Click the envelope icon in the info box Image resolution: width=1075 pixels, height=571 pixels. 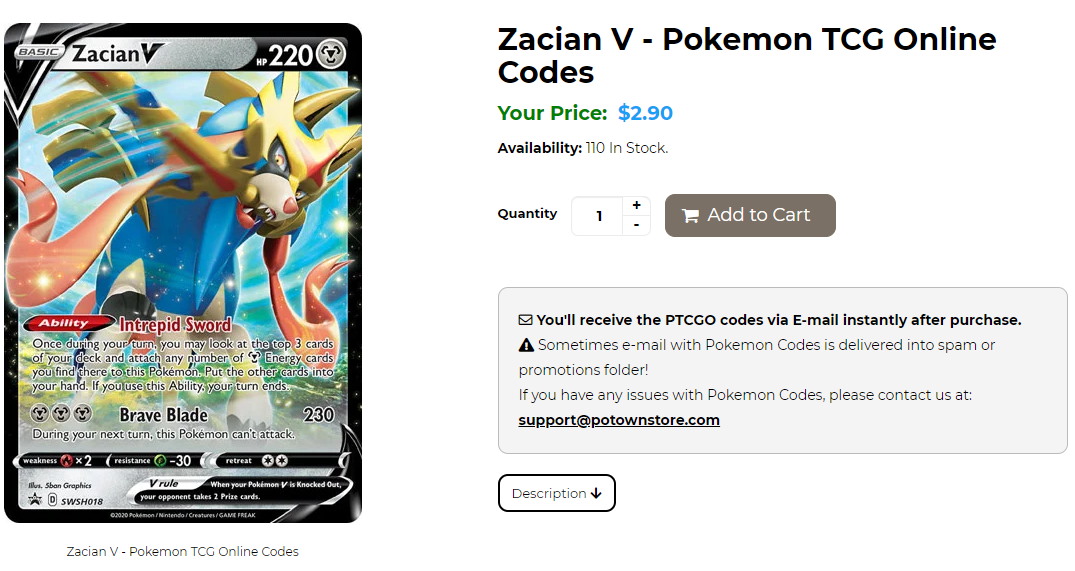pos(525,321)
